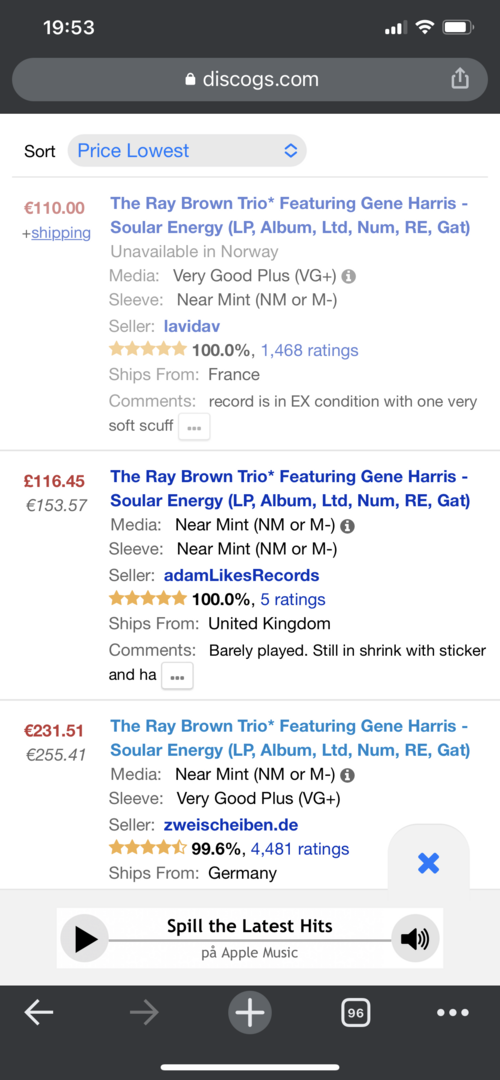Click the media condition info icon for lavidav listing

tap(348, 276)
